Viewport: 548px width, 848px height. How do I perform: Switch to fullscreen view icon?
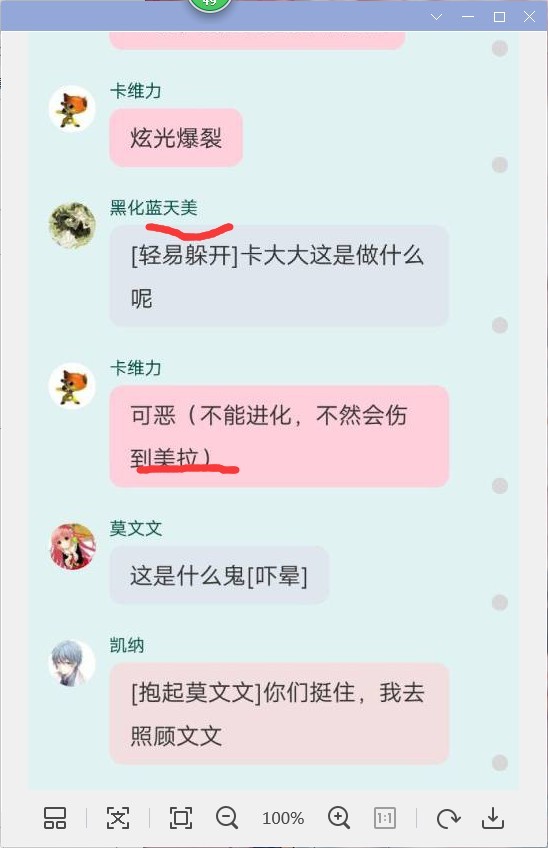[x=181, y=818]
